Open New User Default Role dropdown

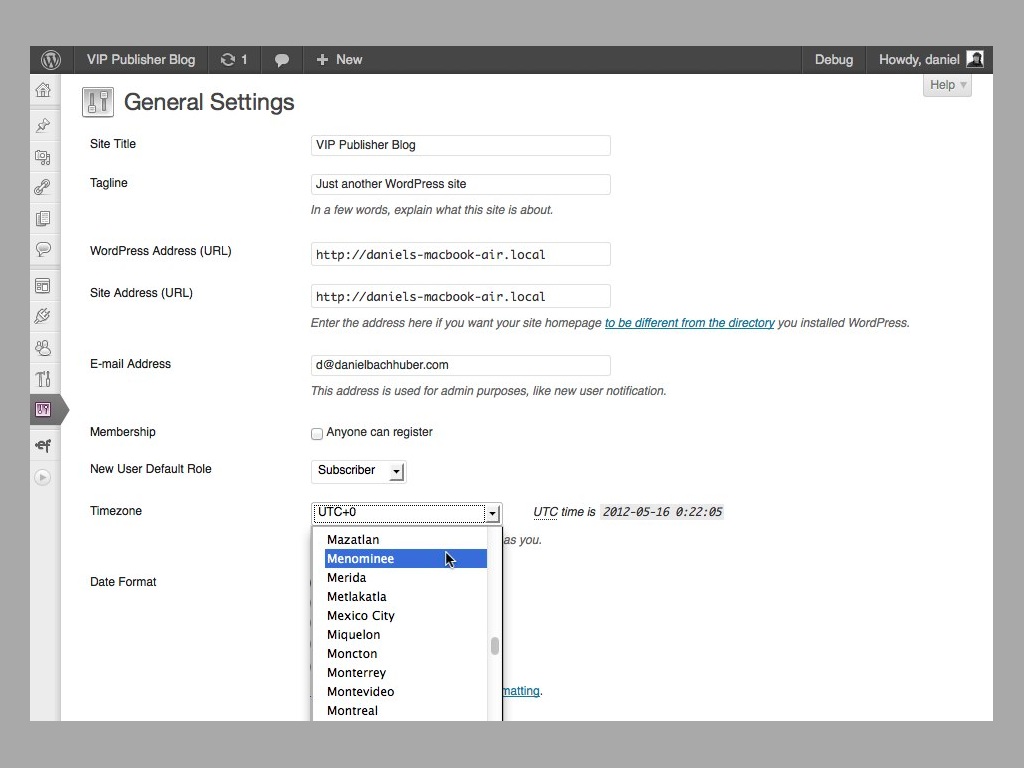359,471
